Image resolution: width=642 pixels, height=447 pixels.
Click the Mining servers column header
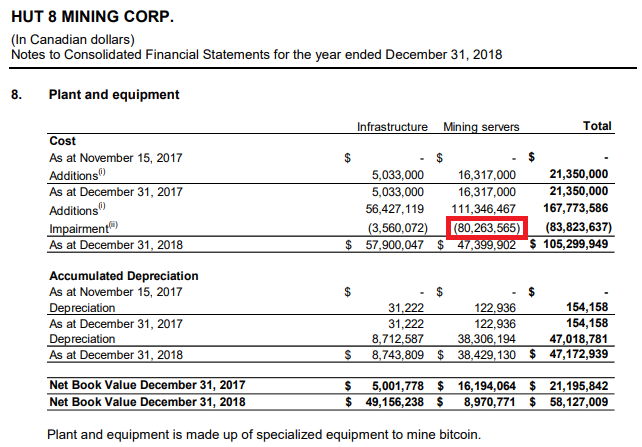(481, 127)
